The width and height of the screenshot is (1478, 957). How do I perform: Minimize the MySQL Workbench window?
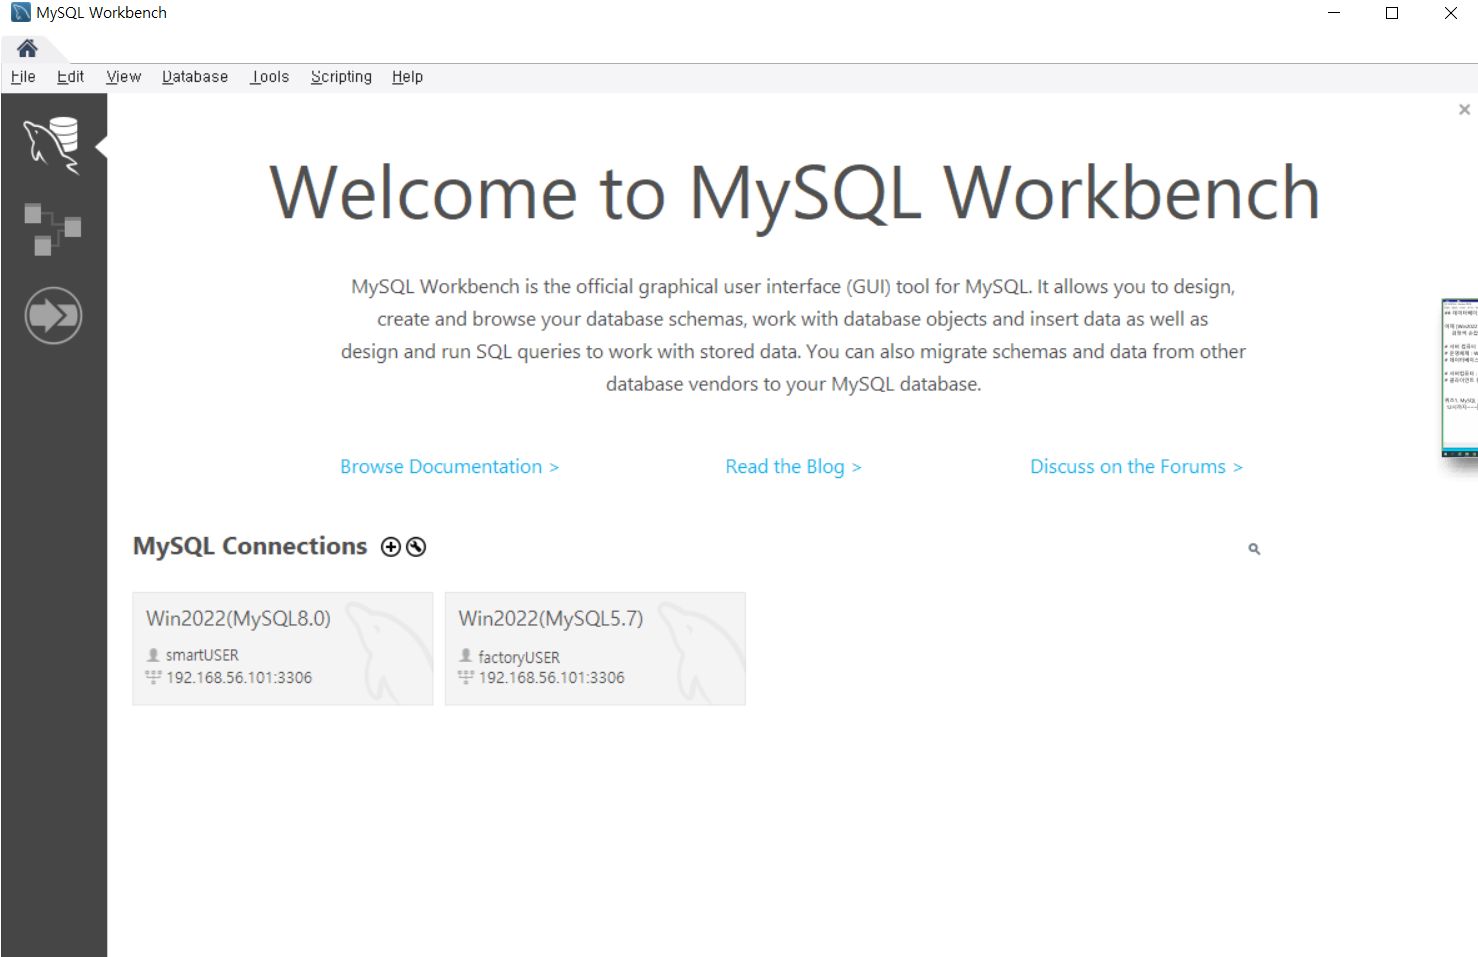[1334, 13]
